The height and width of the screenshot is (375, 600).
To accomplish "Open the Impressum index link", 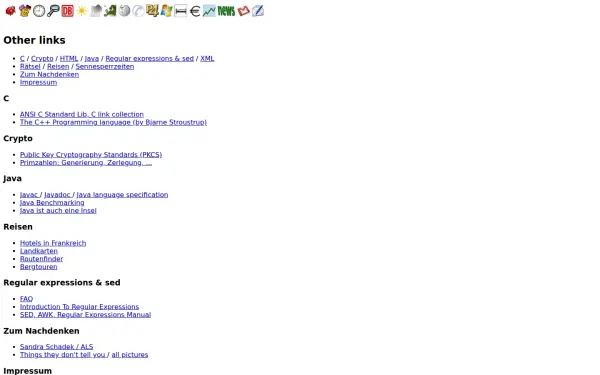I will 38,83.
